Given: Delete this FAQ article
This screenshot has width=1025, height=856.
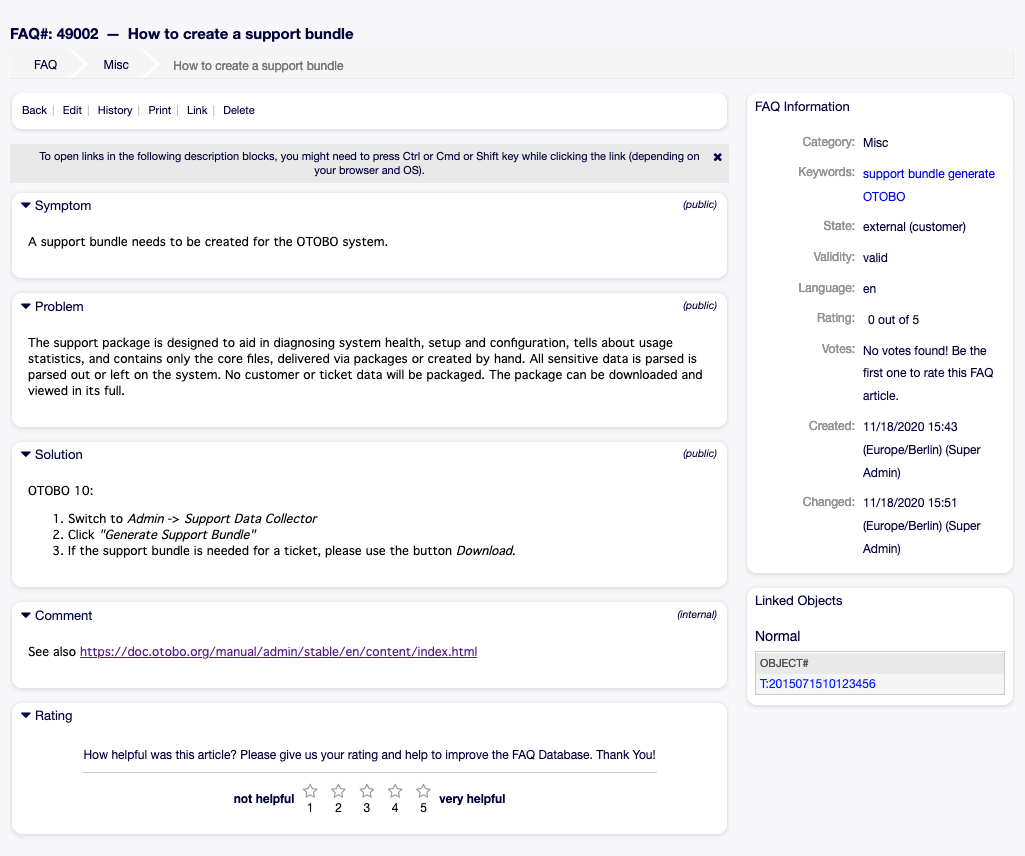Looking at the screenshot, I should [x=238, y=111].
